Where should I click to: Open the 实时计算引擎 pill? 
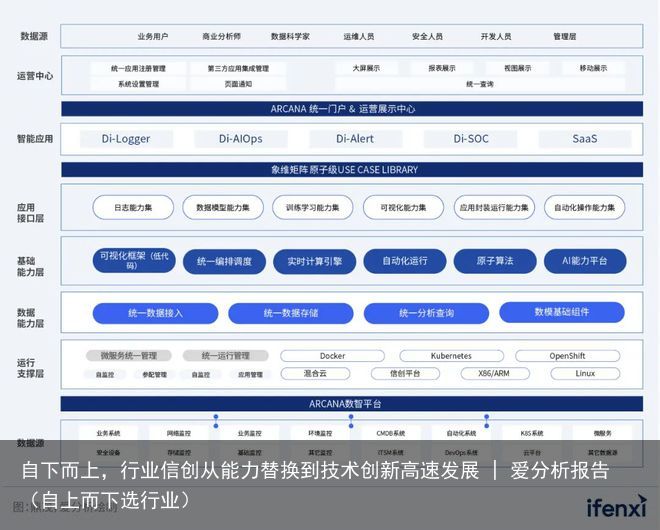coord(314,261)
